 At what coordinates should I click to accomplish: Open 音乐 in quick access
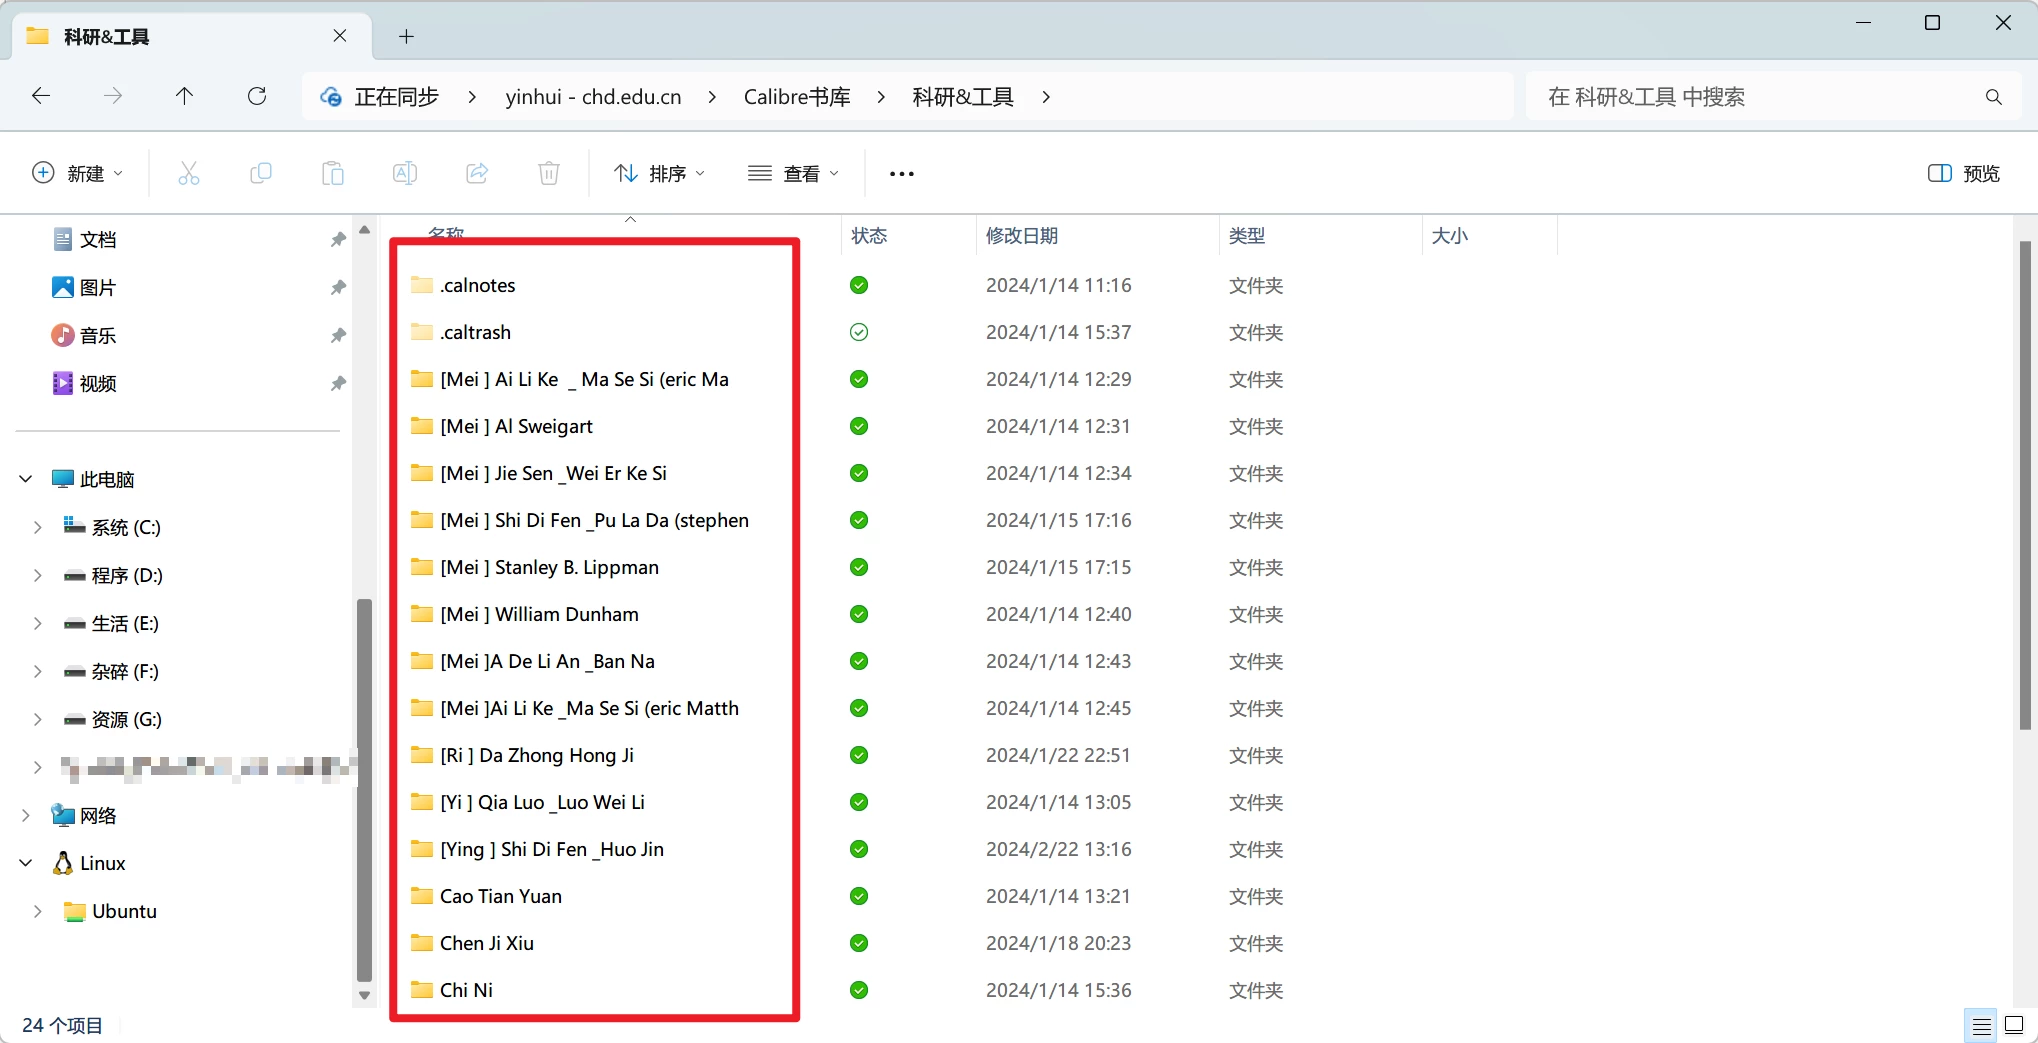coord(98,336)
